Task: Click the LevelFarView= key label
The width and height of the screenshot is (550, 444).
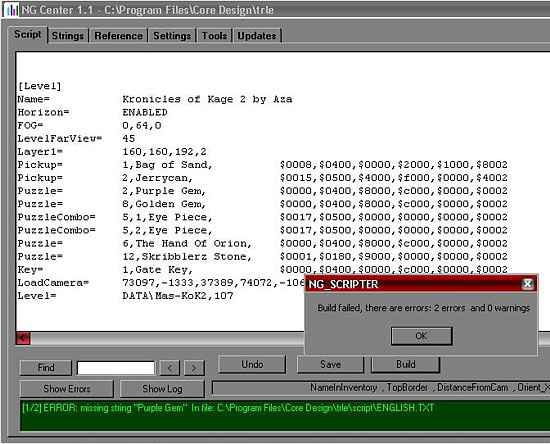Action: tap(60, 139)
